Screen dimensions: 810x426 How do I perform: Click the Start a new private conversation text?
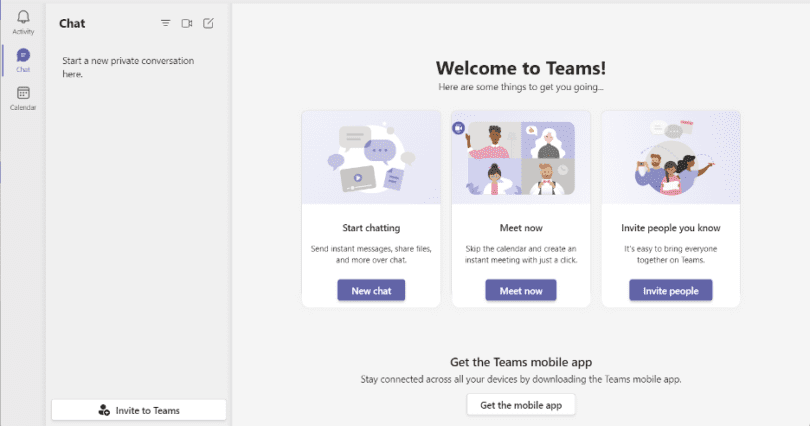click(128, 67)
